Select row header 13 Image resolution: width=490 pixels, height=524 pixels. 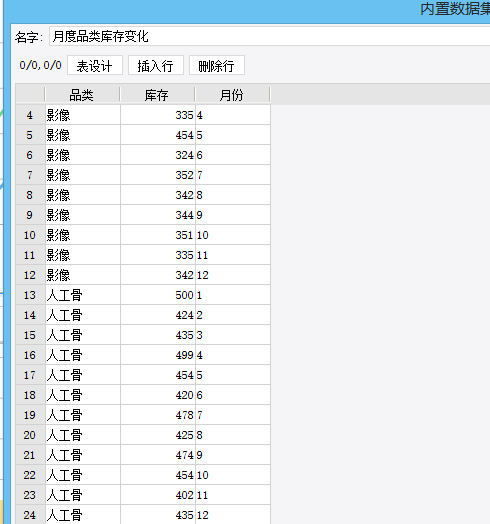coord(30,295)
